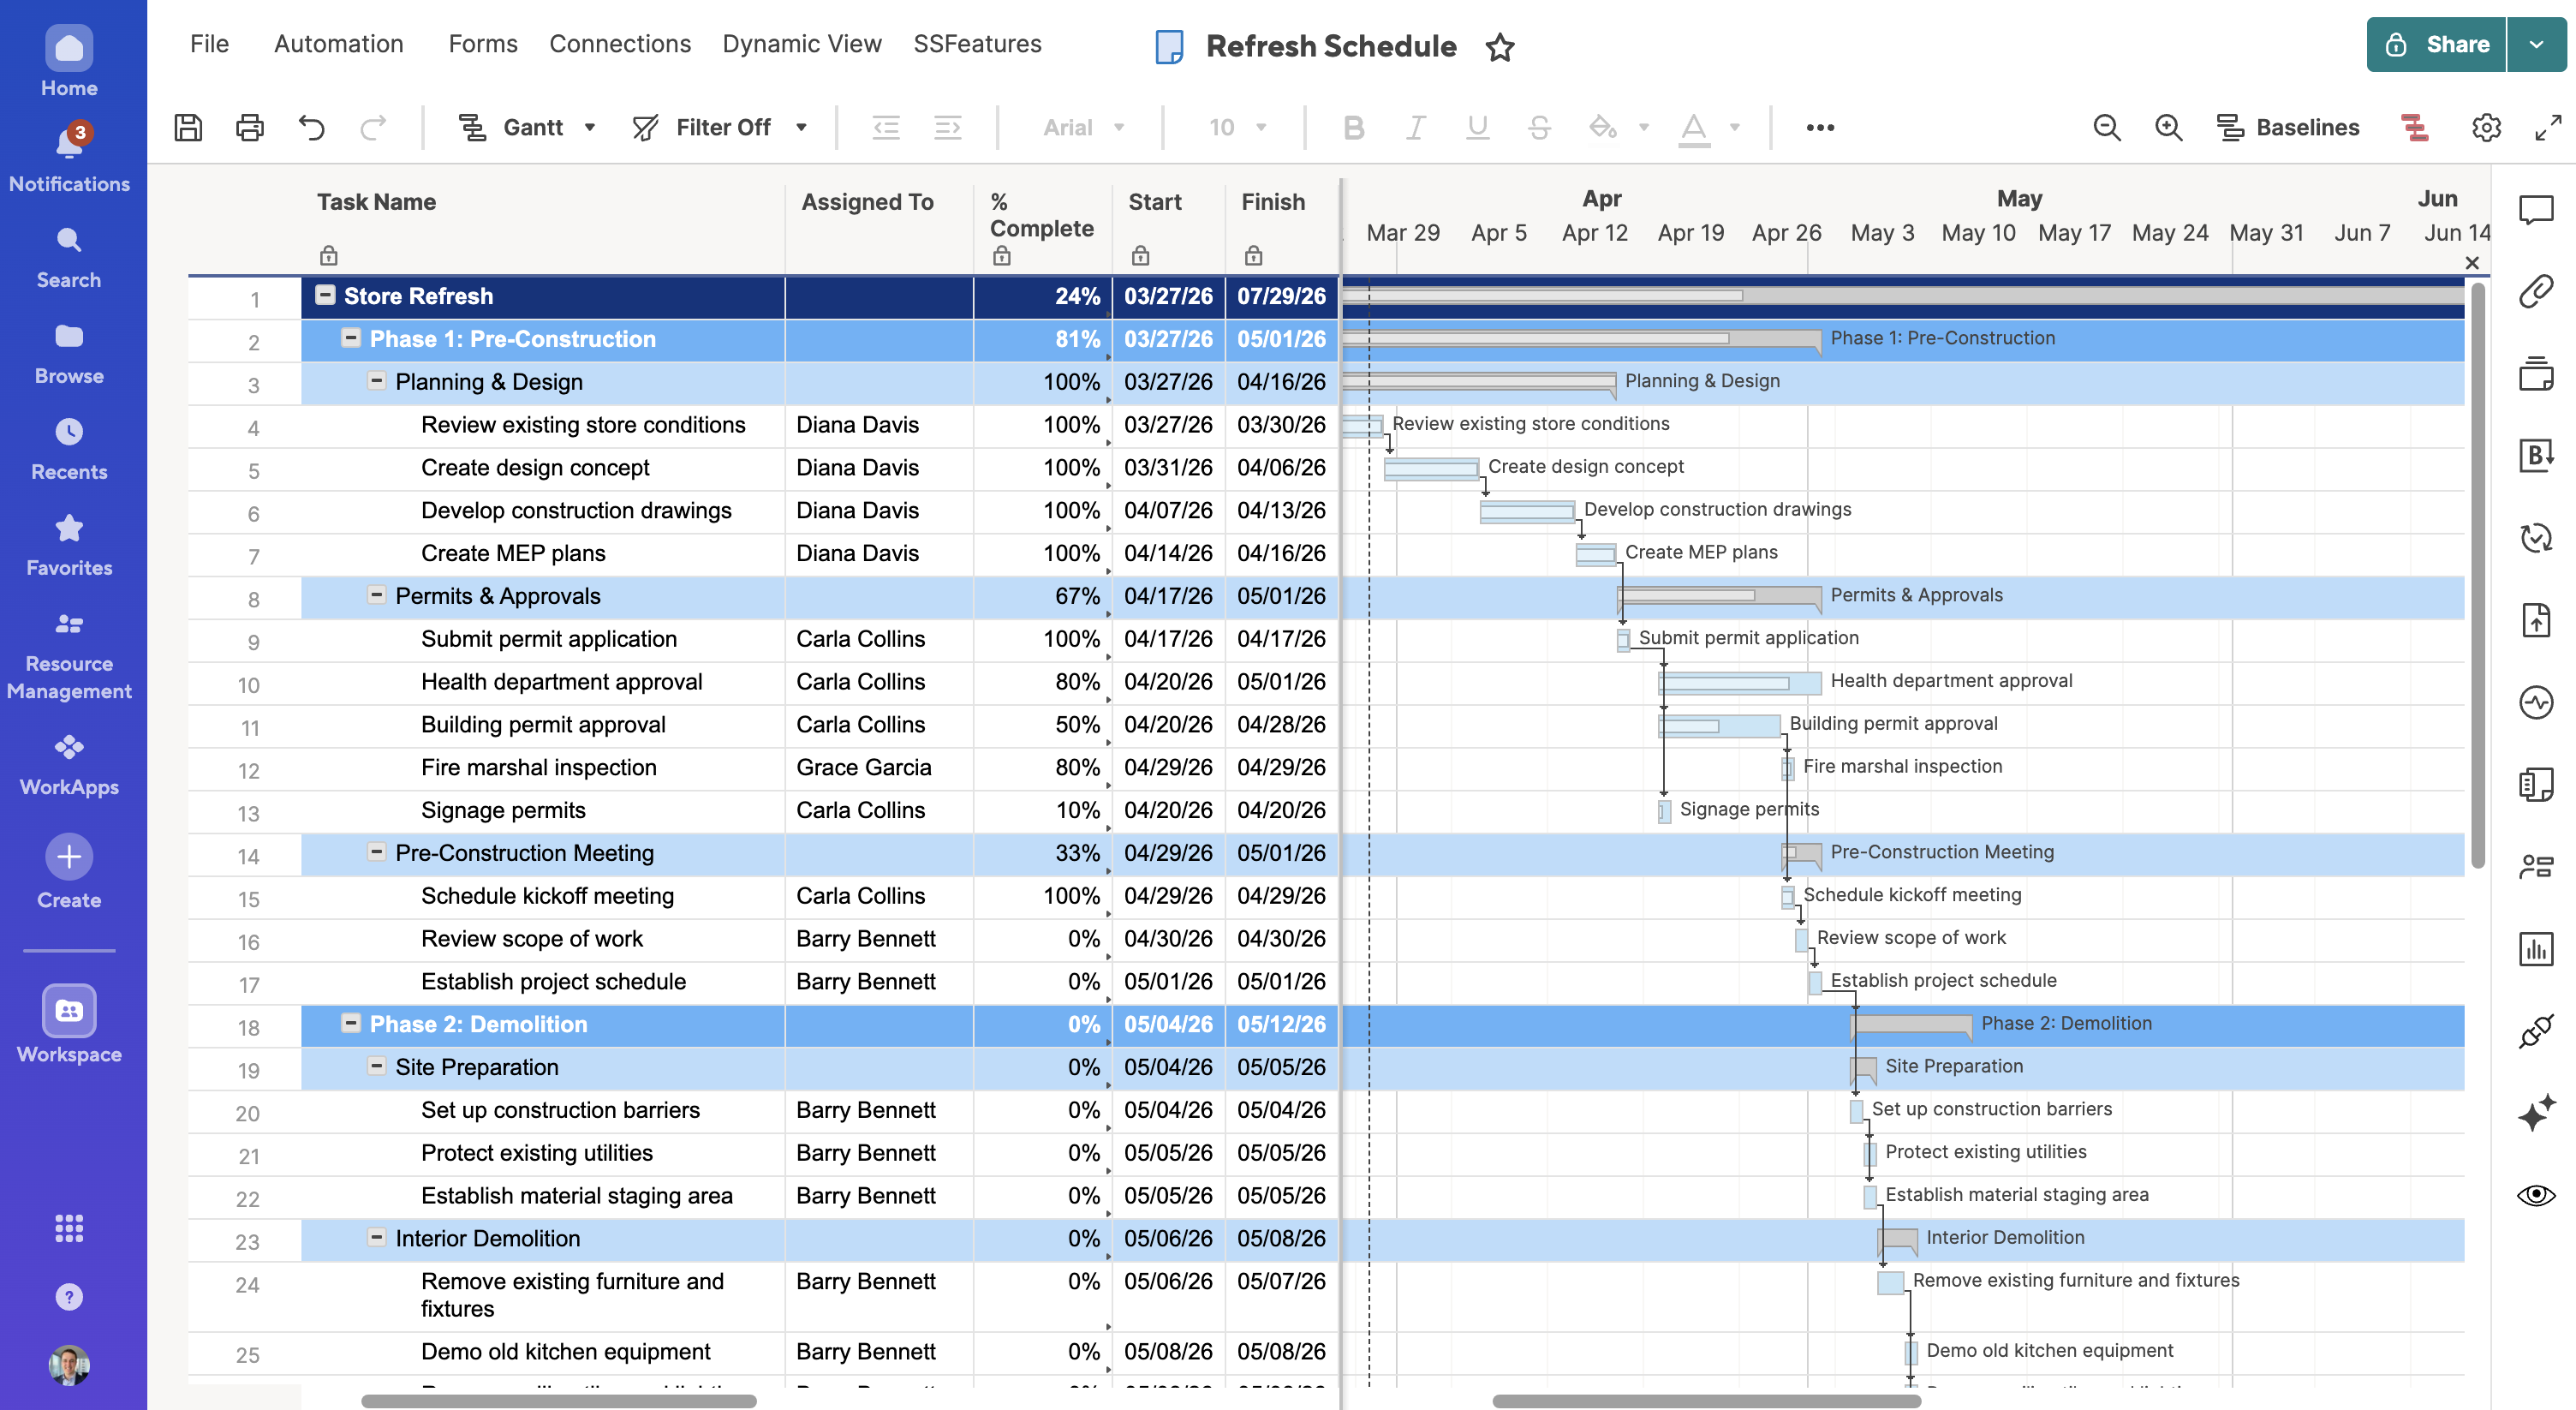Open the Dynamic View menu
The width and height of the screenshot is (2576, 1410).
801,44
